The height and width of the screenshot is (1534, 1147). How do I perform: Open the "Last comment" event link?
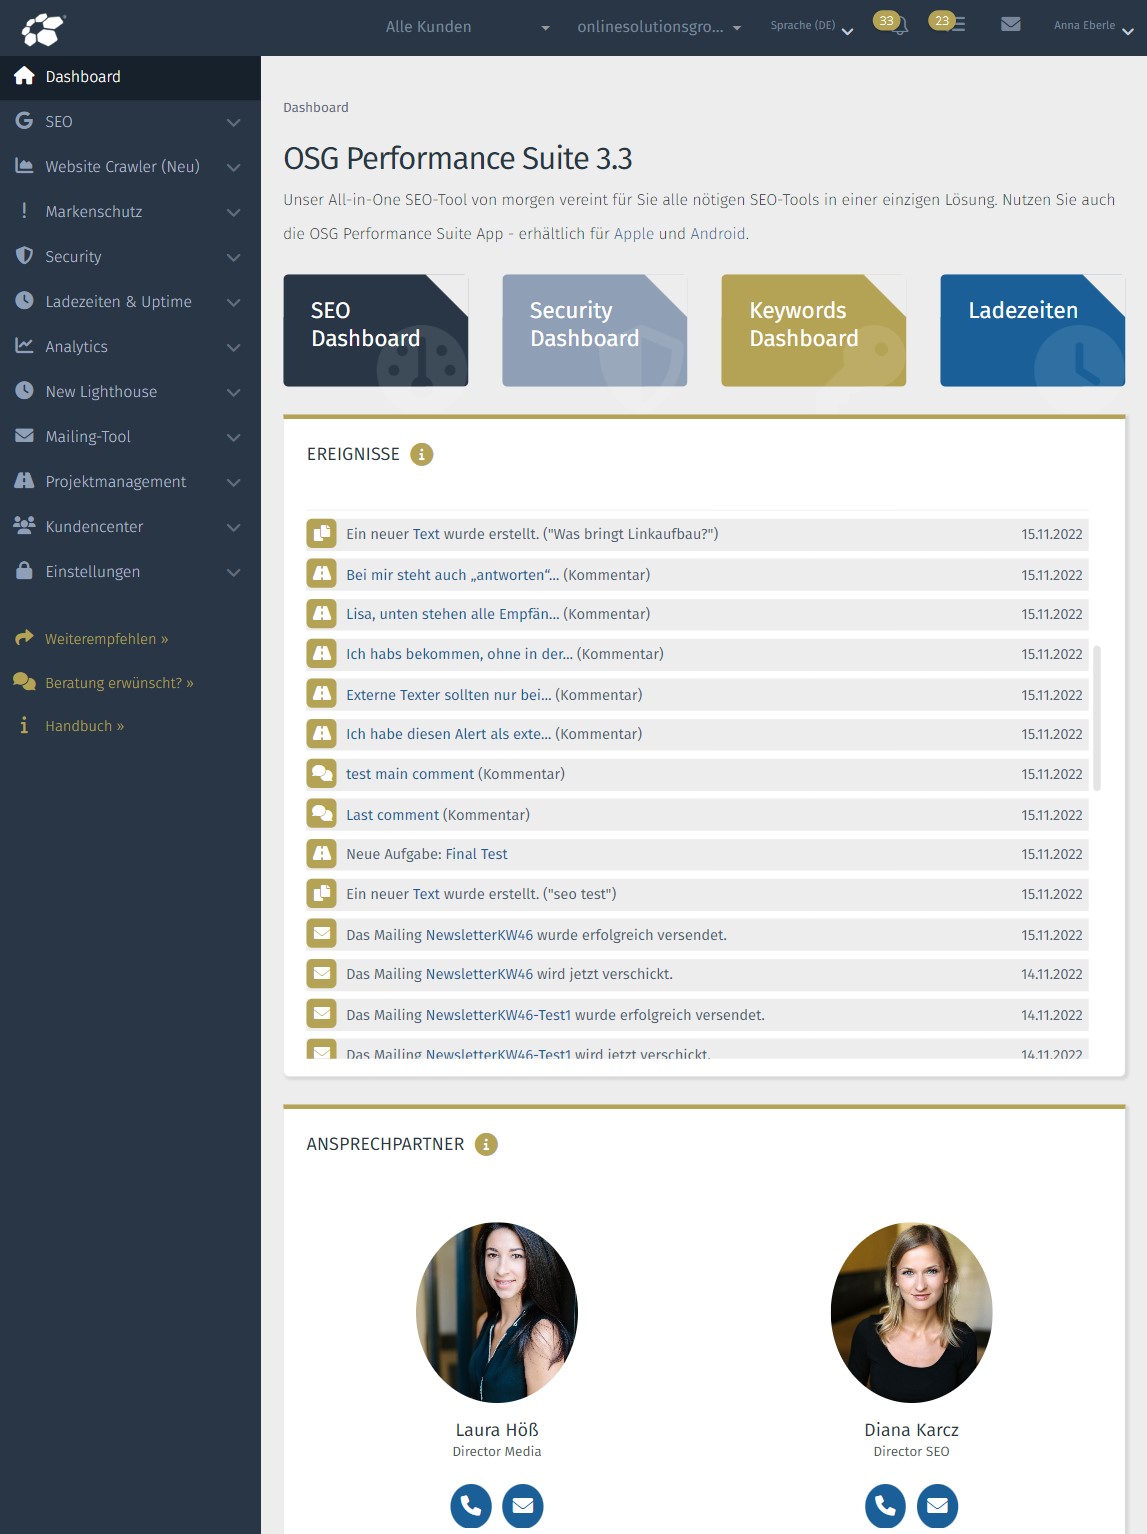pos(392,815)
